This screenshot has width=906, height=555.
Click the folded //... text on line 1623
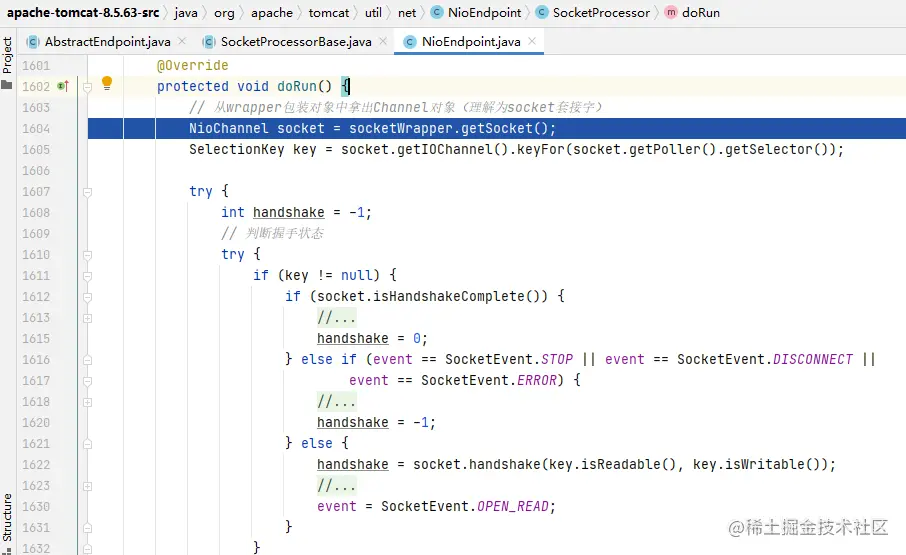coord(336,486)
